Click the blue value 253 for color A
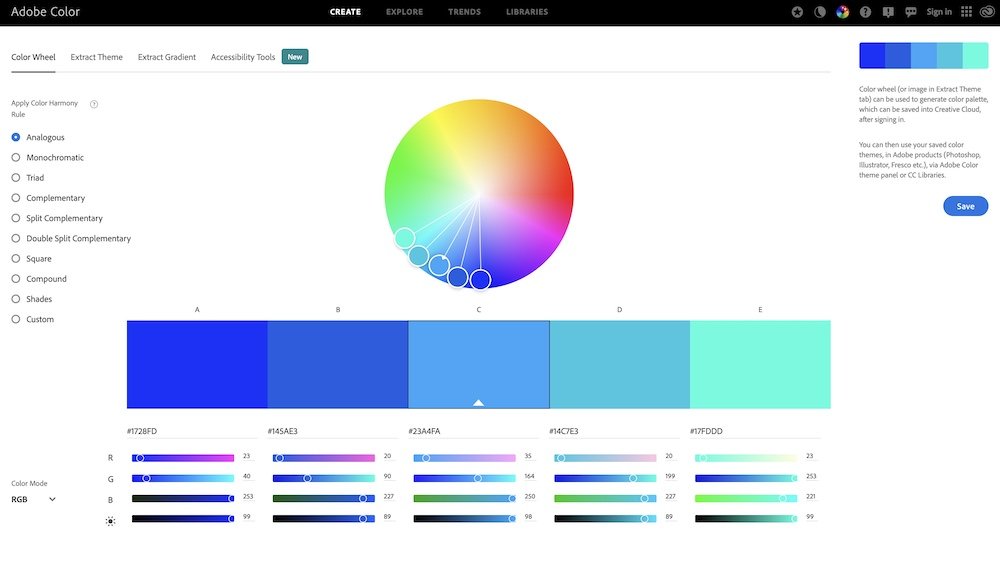Viewport: 1000px width, 563px height. pyautogui.click(x=247, y=496)
